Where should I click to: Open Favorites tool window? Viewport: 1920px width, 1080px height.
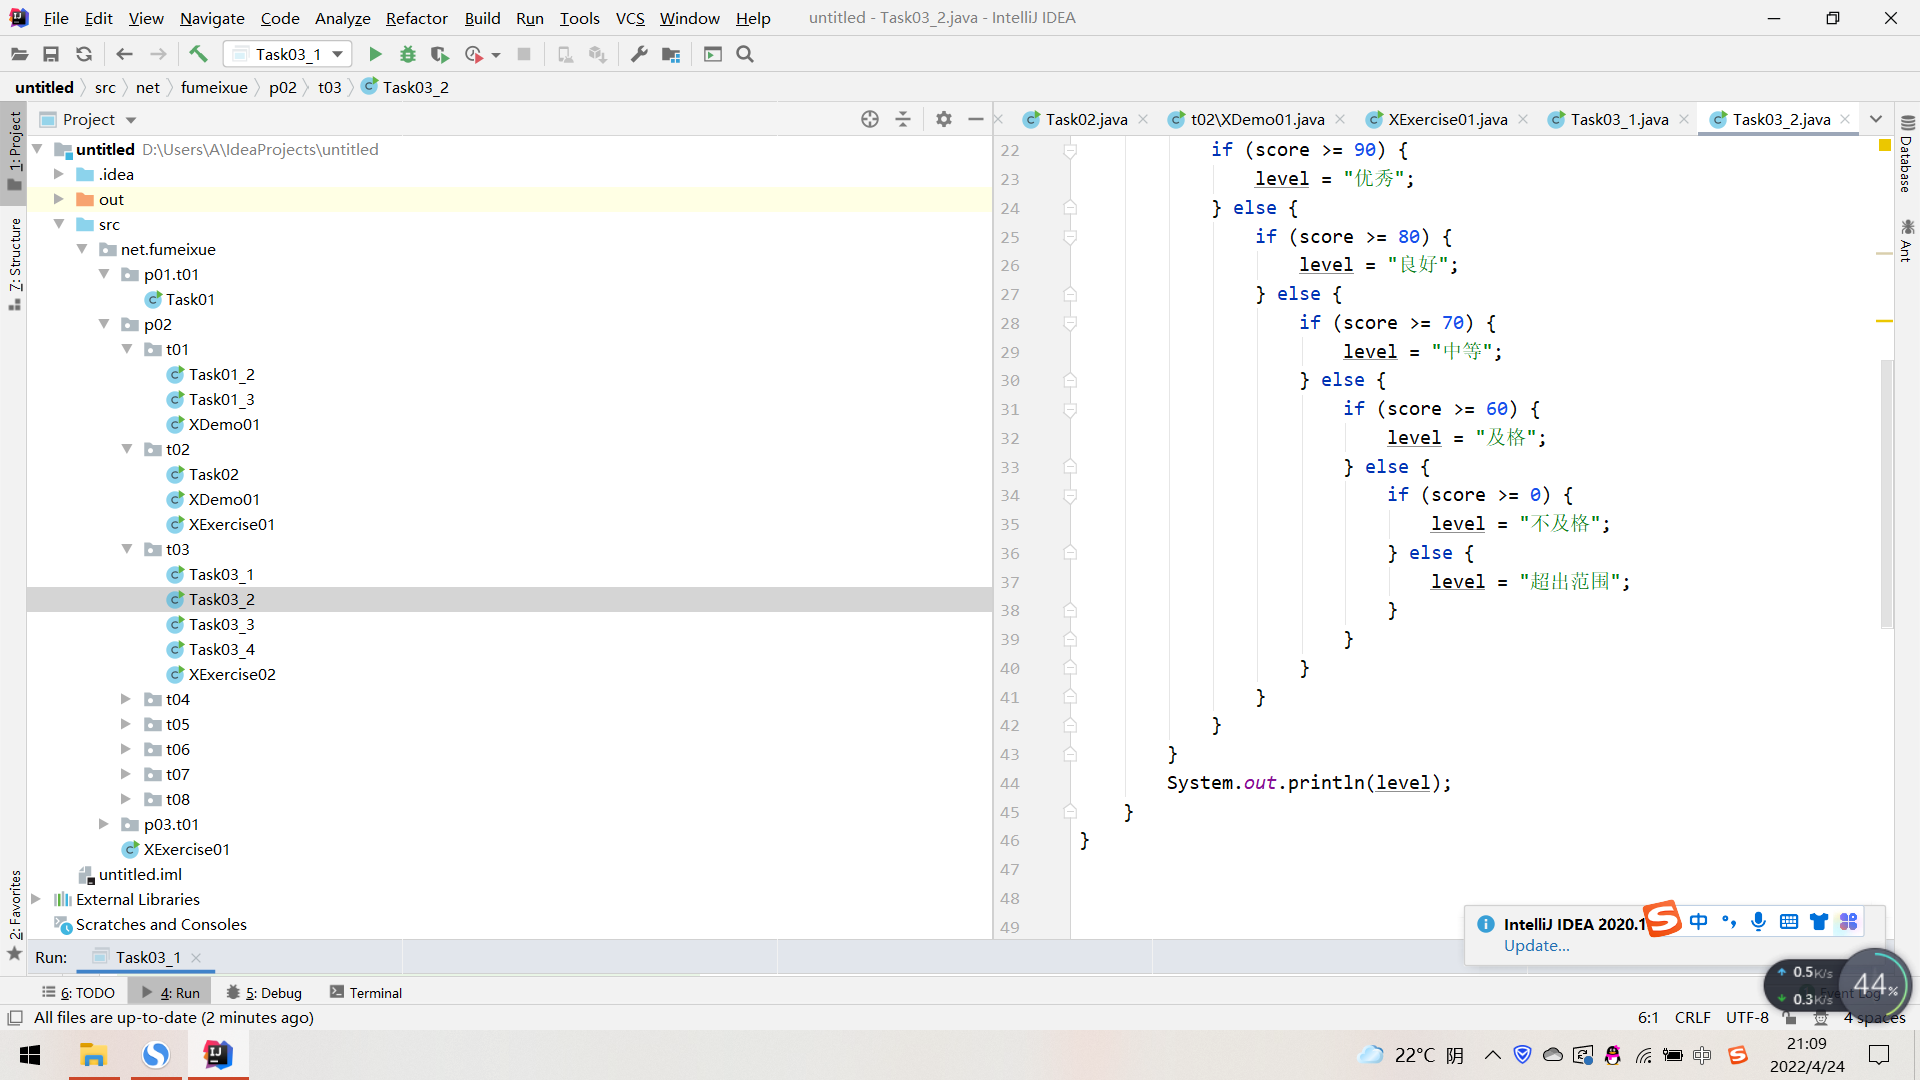pos(15,915)
